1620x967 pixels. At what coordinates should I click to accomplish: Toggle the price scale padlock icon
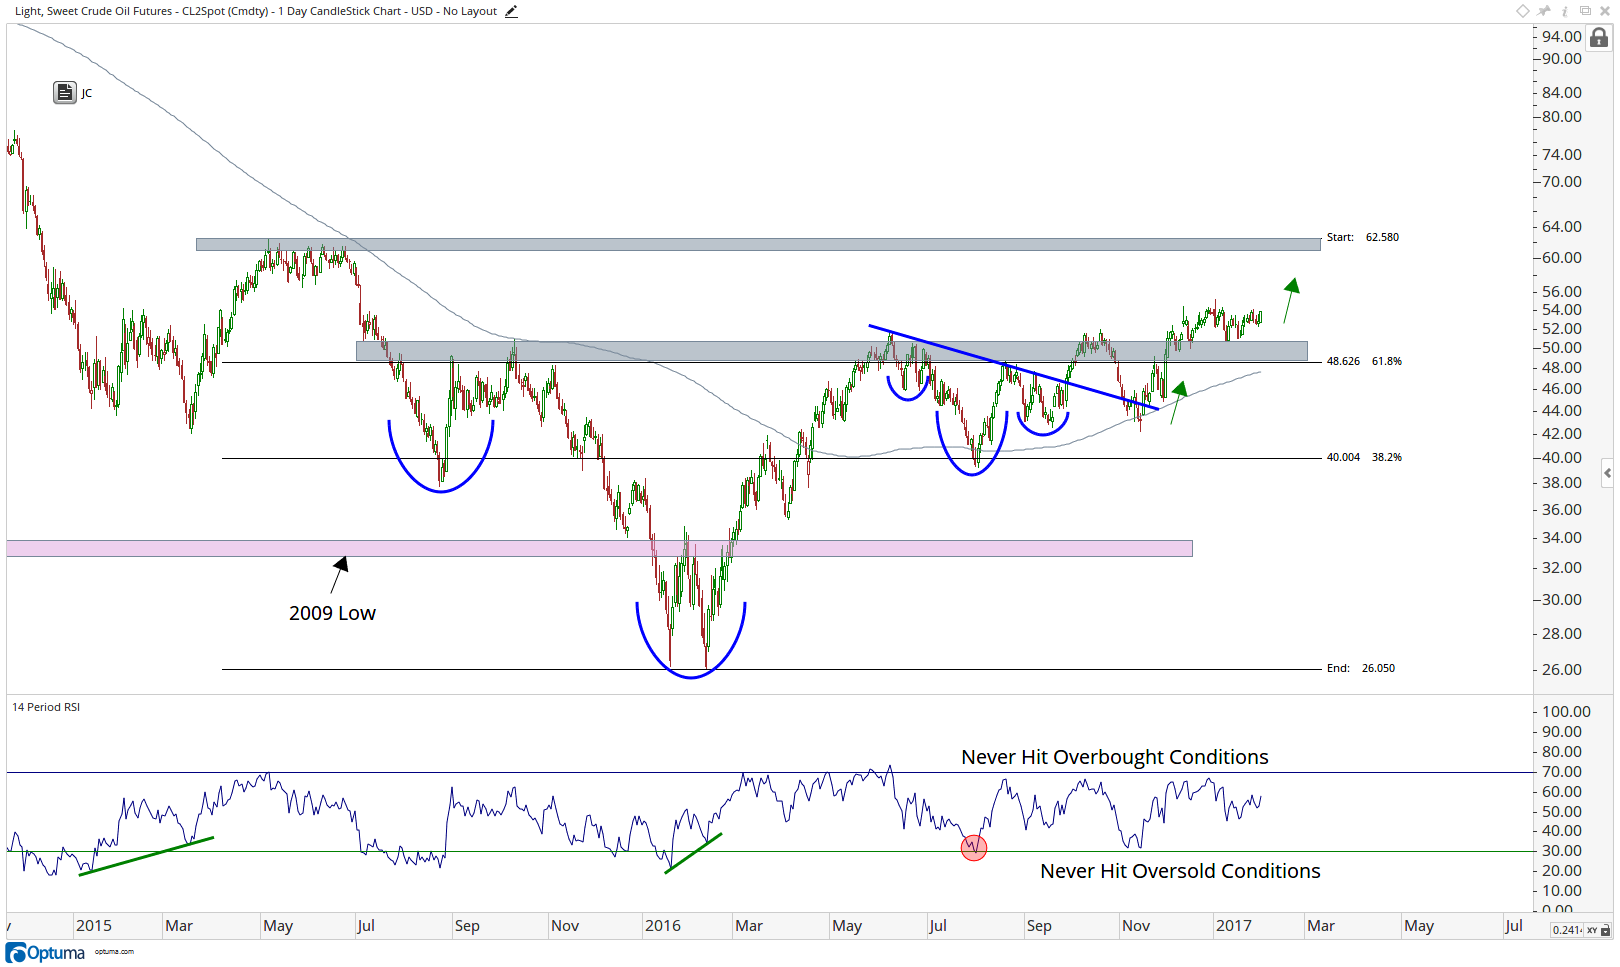tap(1599, 38)
